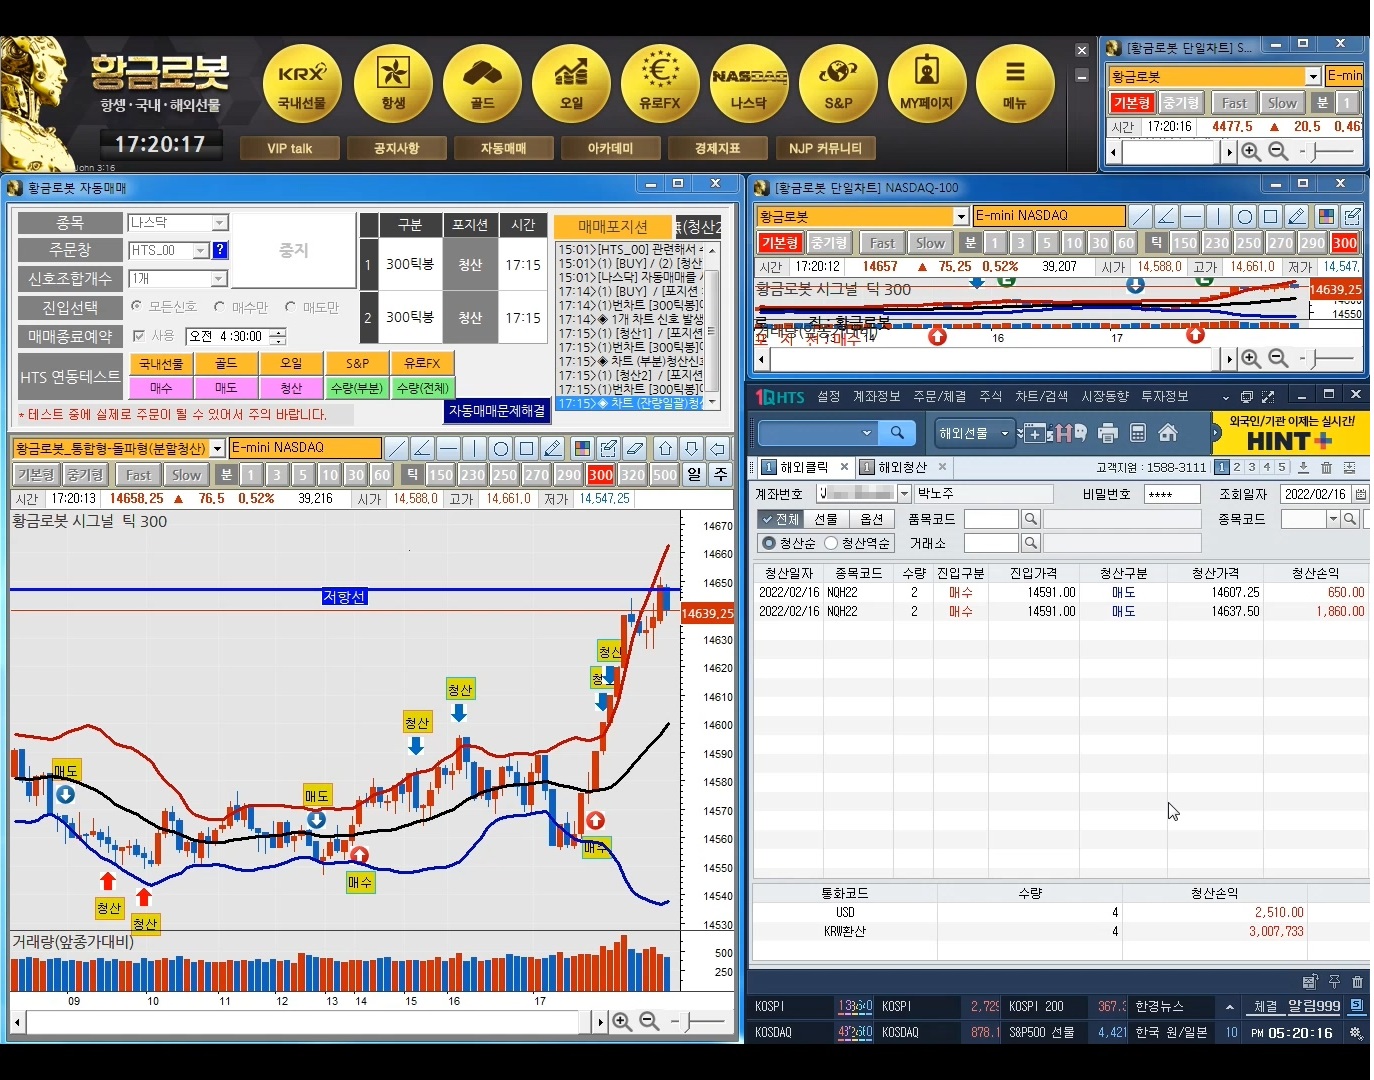
Task: Click the blue help question mark beside 주문창
Action: click(220, 250)
